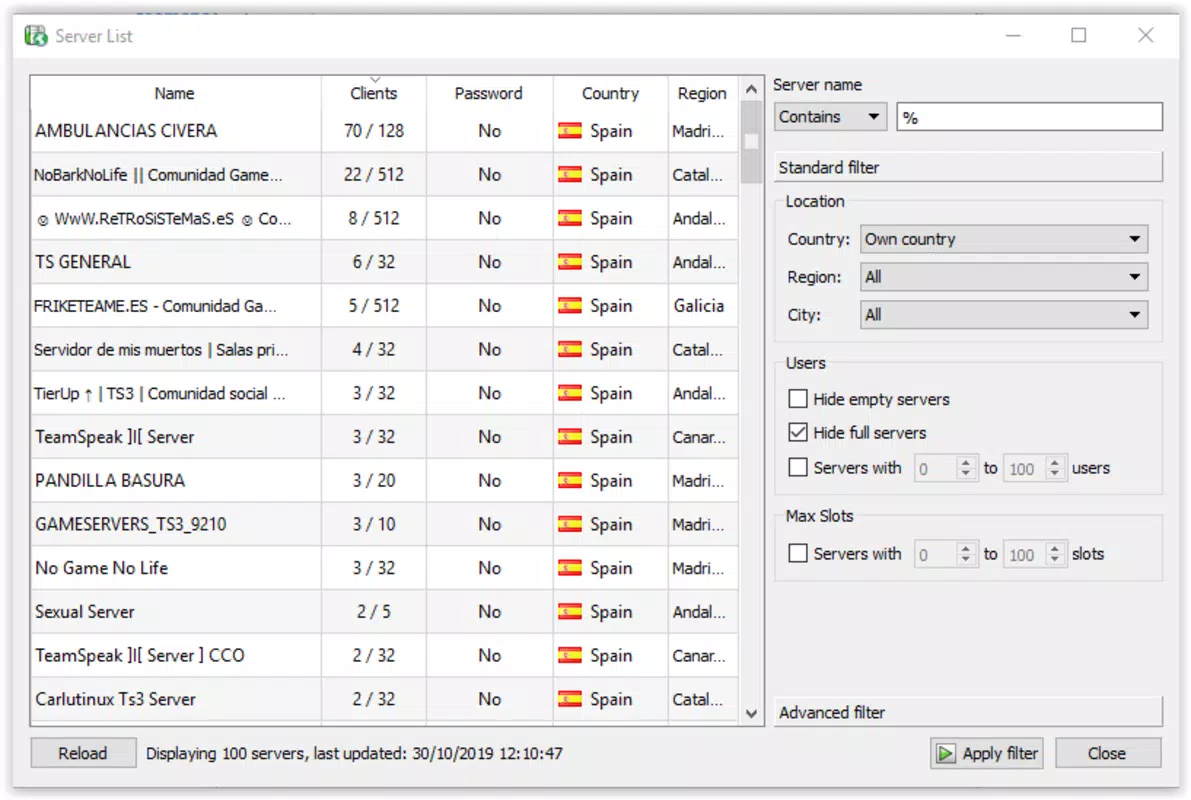This screenshot has height=800, width=1191.
Task: Click the server list scrollbar thumb
Action: click(x=751, y=142)
